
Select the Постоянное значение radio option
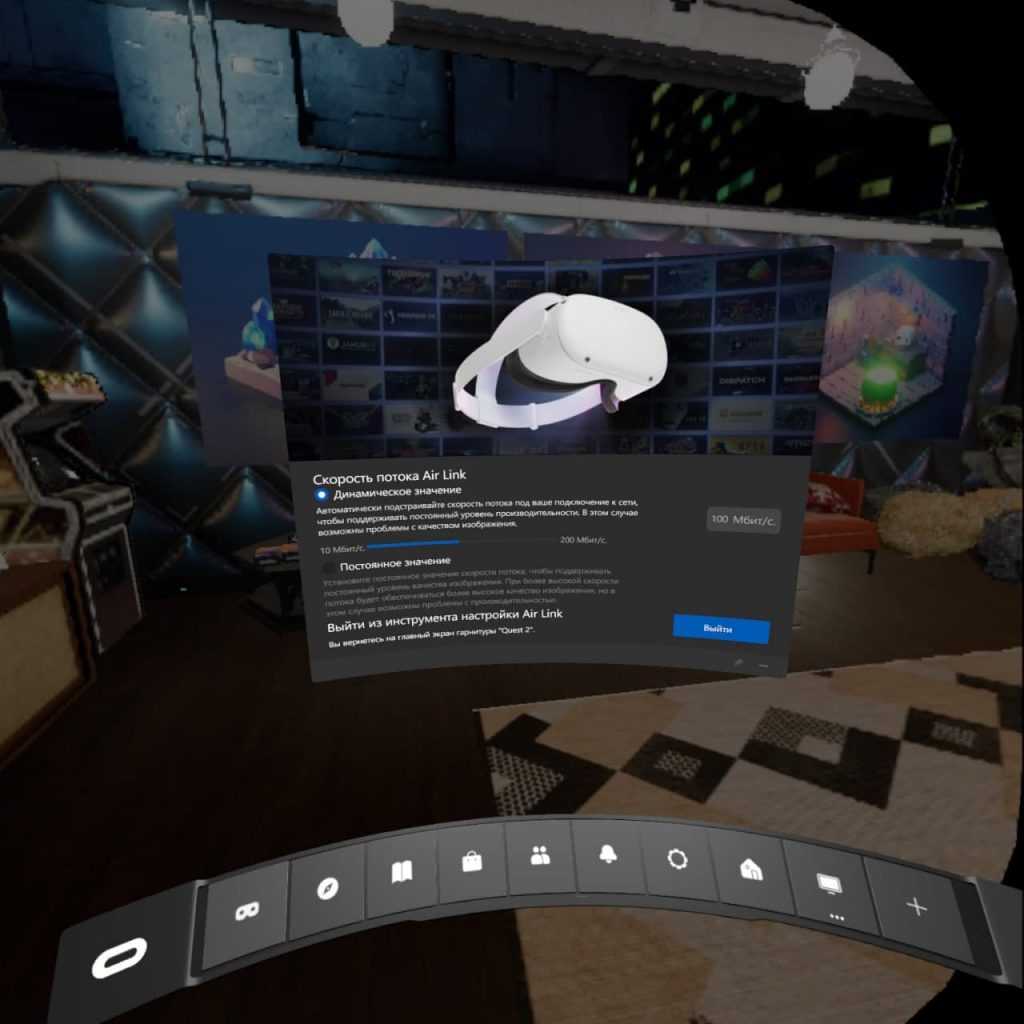pos(328,567)
